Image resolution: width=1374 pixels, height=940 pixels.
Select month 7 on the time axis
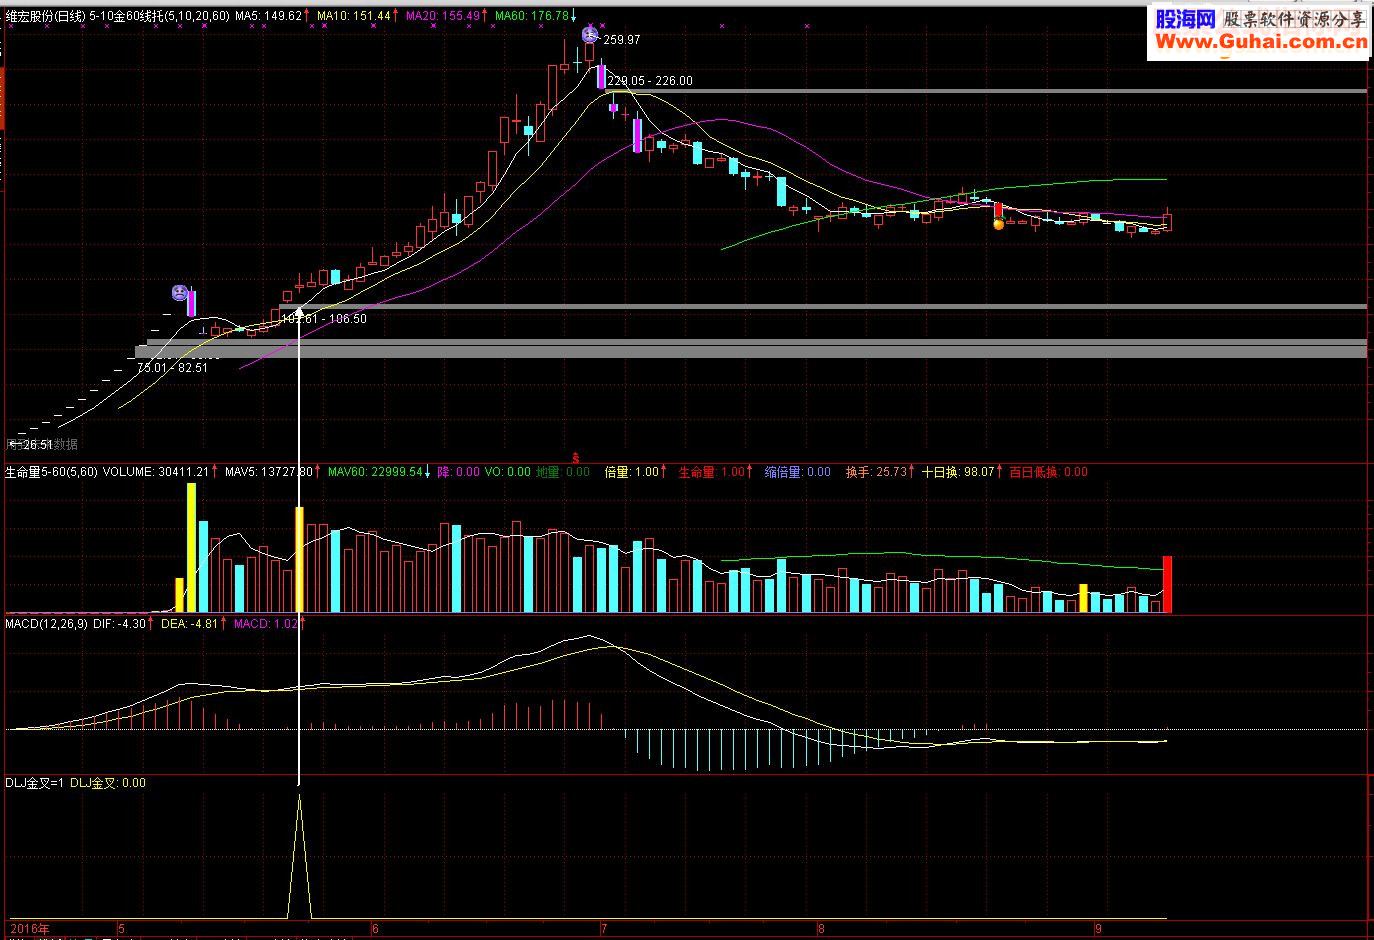coord(604,929)
